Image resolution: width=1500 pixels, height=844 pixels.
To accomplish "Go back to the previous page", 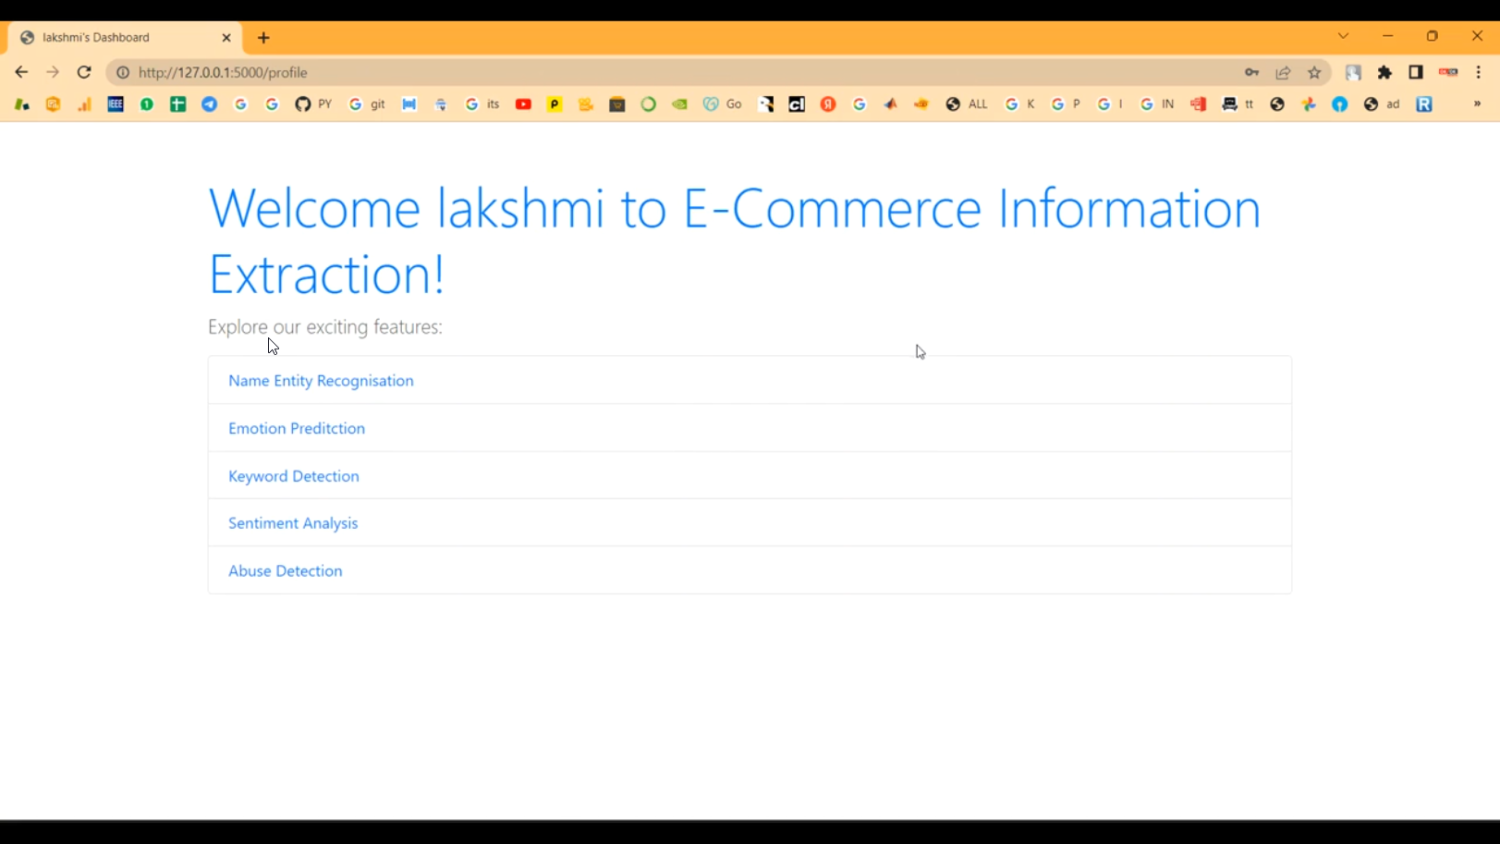I will point(21,72).
